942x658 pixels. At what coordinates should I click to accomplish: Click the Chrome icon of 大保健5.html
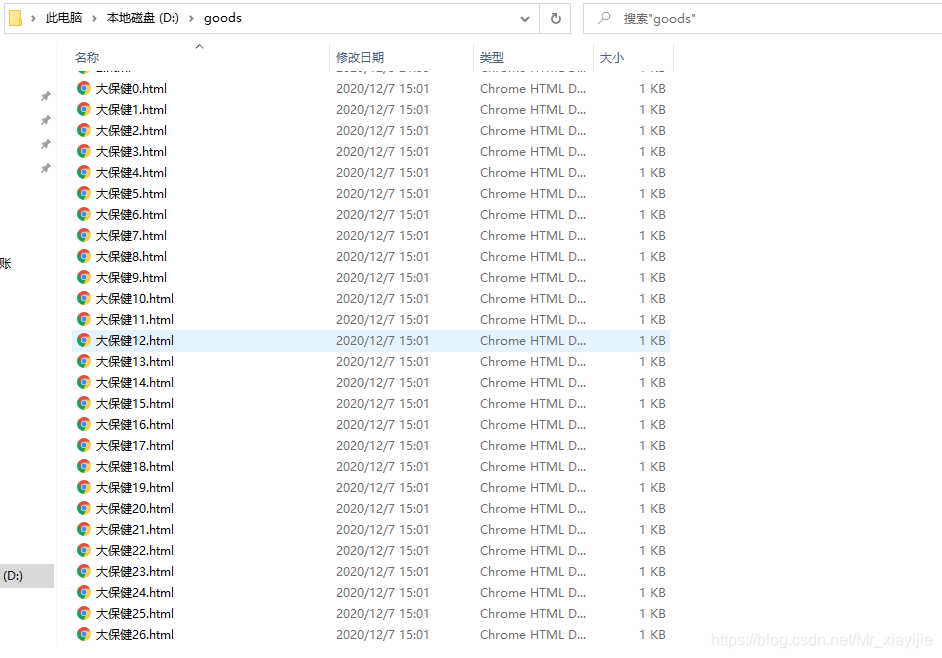pos(84,193)
